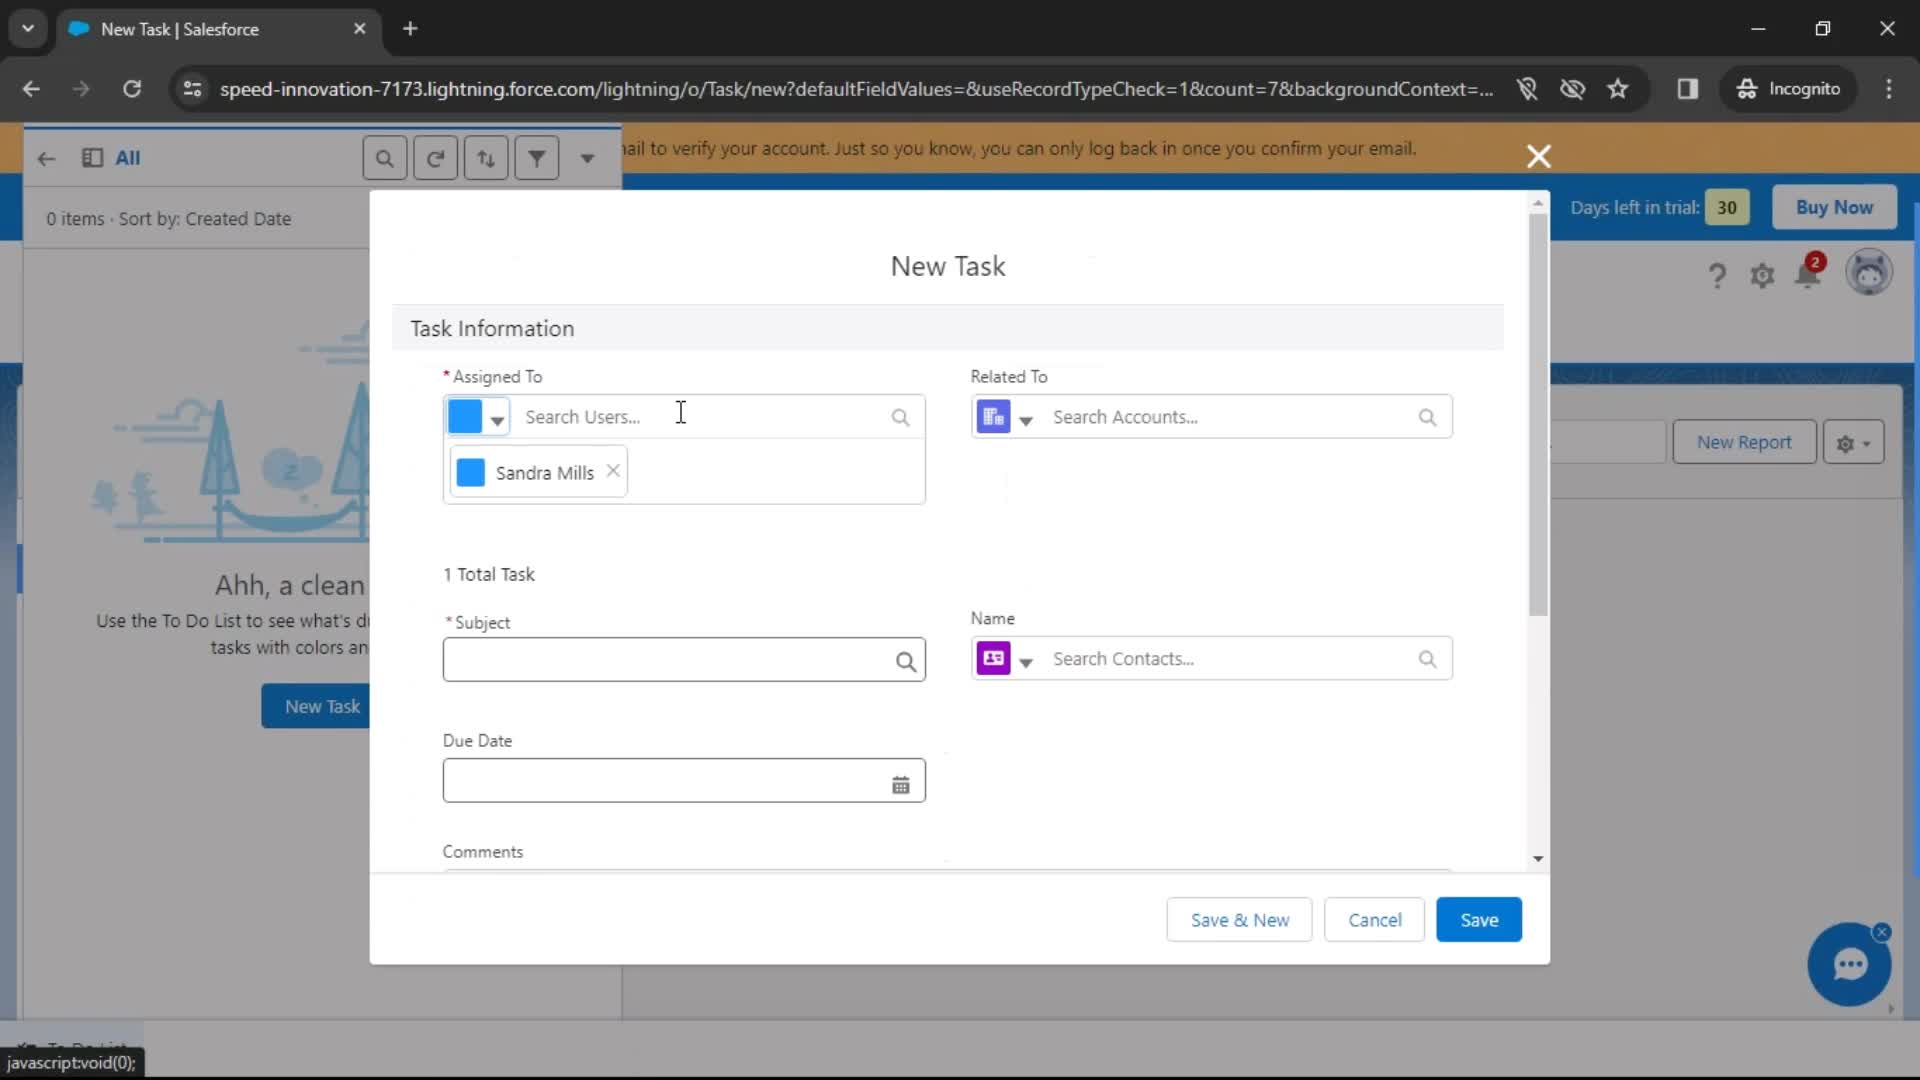The image size is (1920, 1080).
Task: Click the search icon in task list toolbar
Action: (x=384, y=158)
